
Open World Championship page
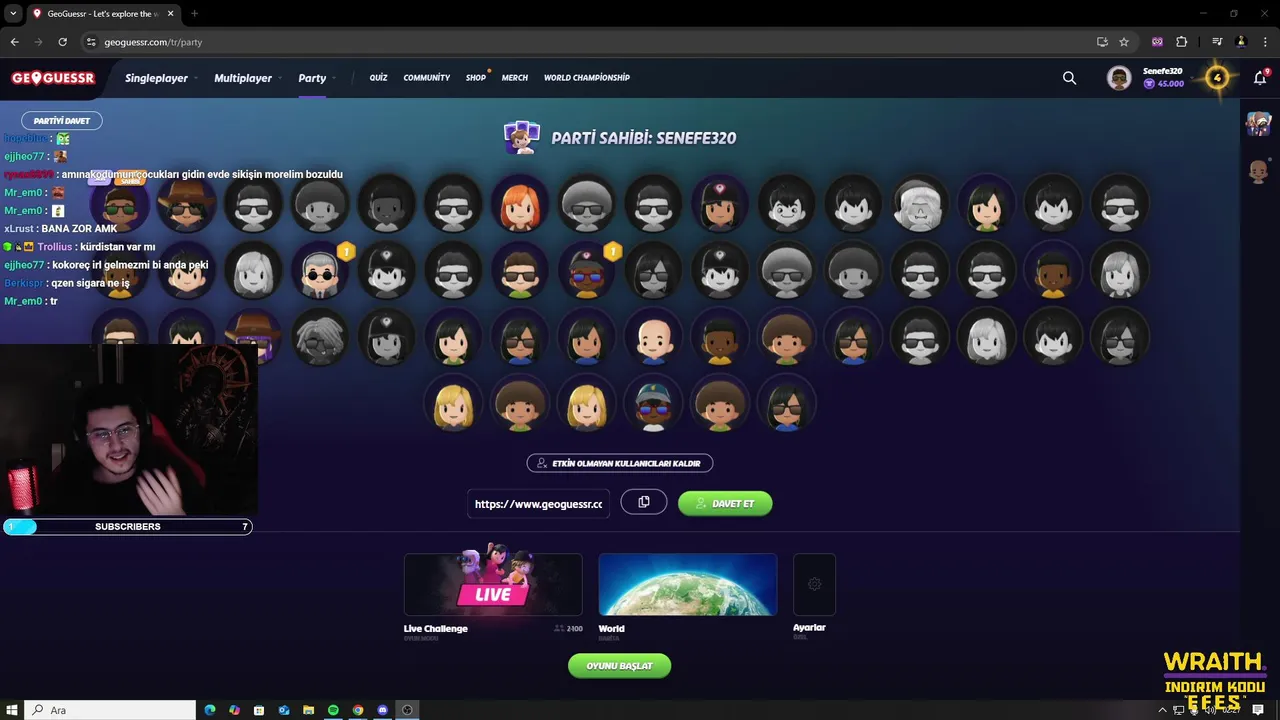[x=587, y=78]
